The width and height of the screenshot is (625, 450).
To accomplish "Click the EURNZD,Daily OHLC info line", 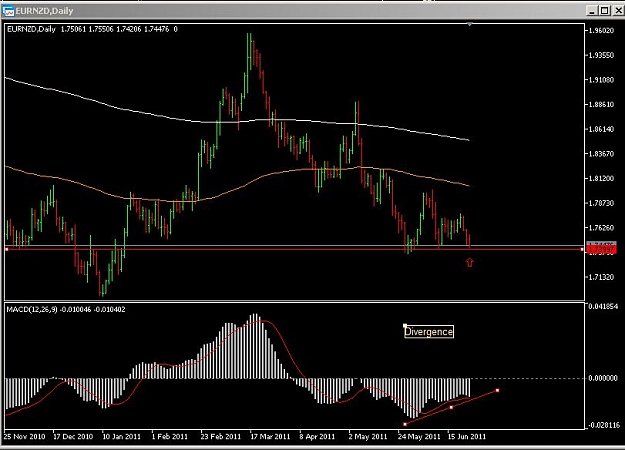I will [92, 29].
